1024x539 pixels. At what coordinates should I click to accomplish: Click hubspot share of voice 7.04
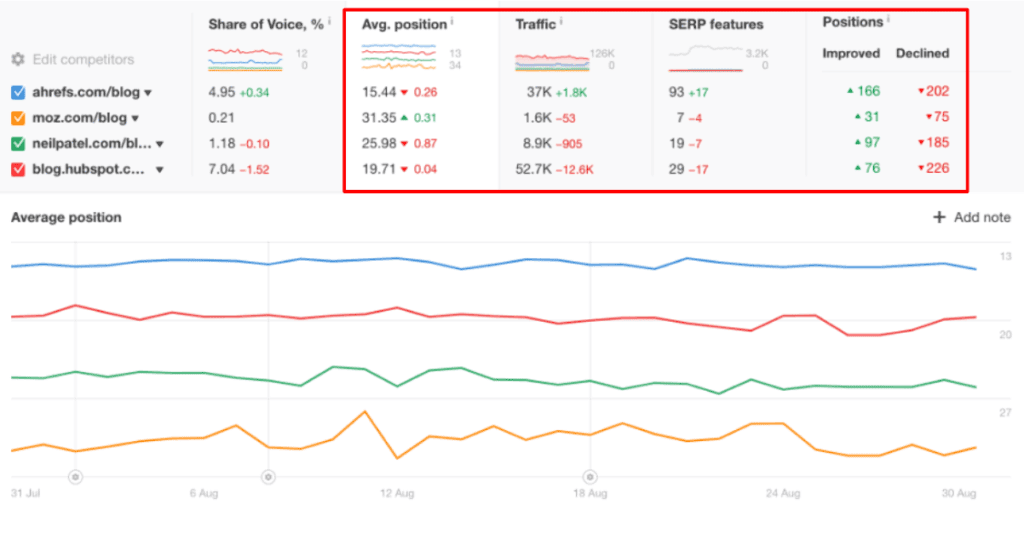[x=221, y=169]
